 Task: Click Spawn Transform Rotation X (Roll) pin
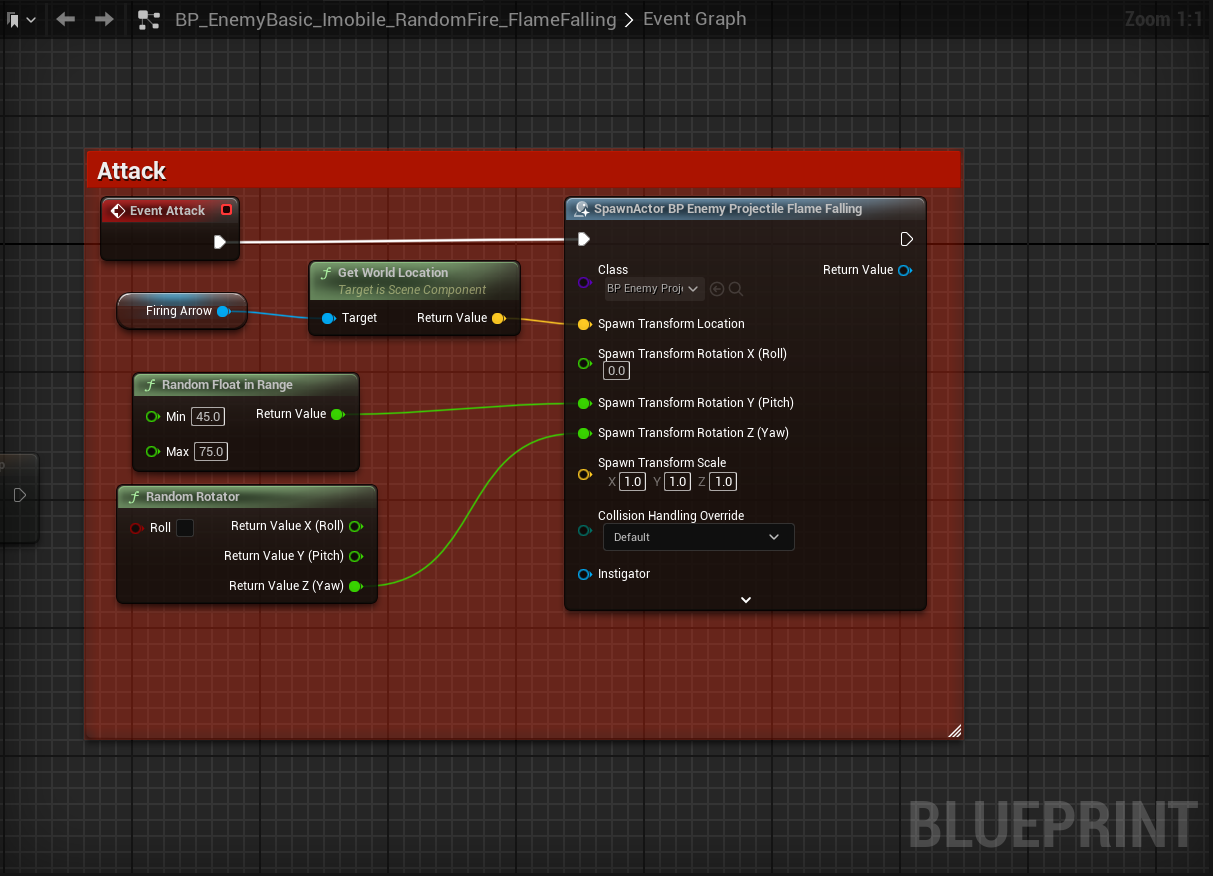(x=584, y=363)
